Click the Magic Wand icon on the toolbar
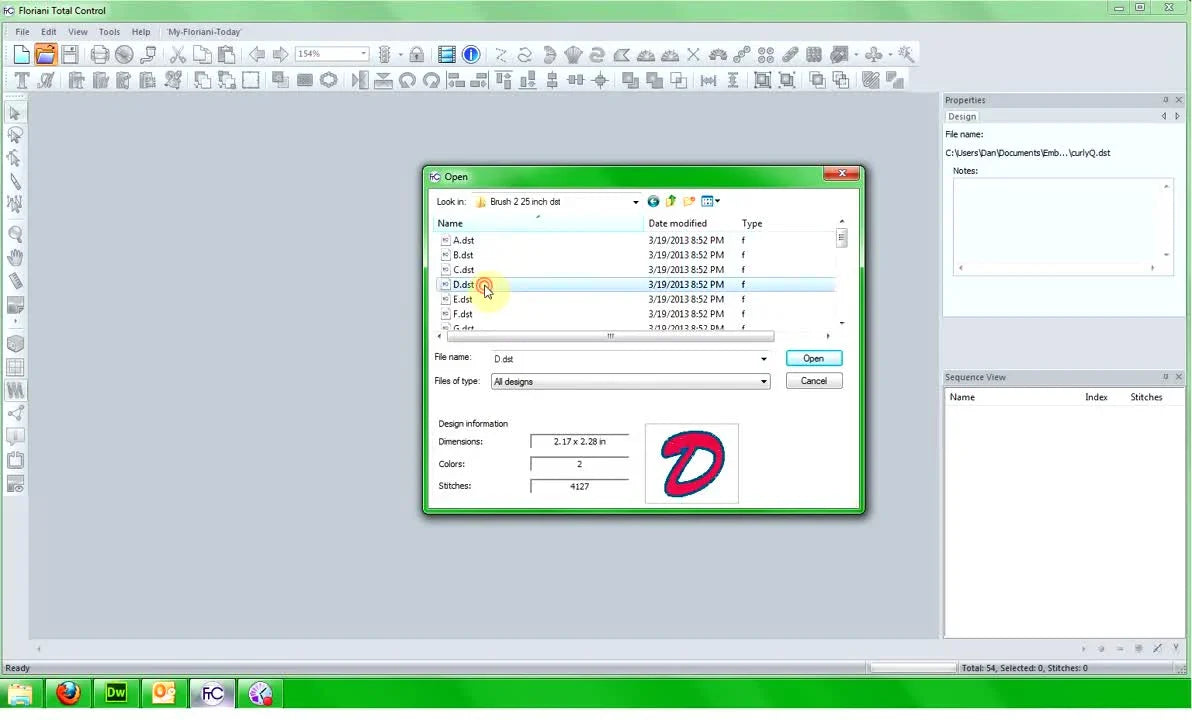Viewport: 1192px width, 720px height. [905, 54]
